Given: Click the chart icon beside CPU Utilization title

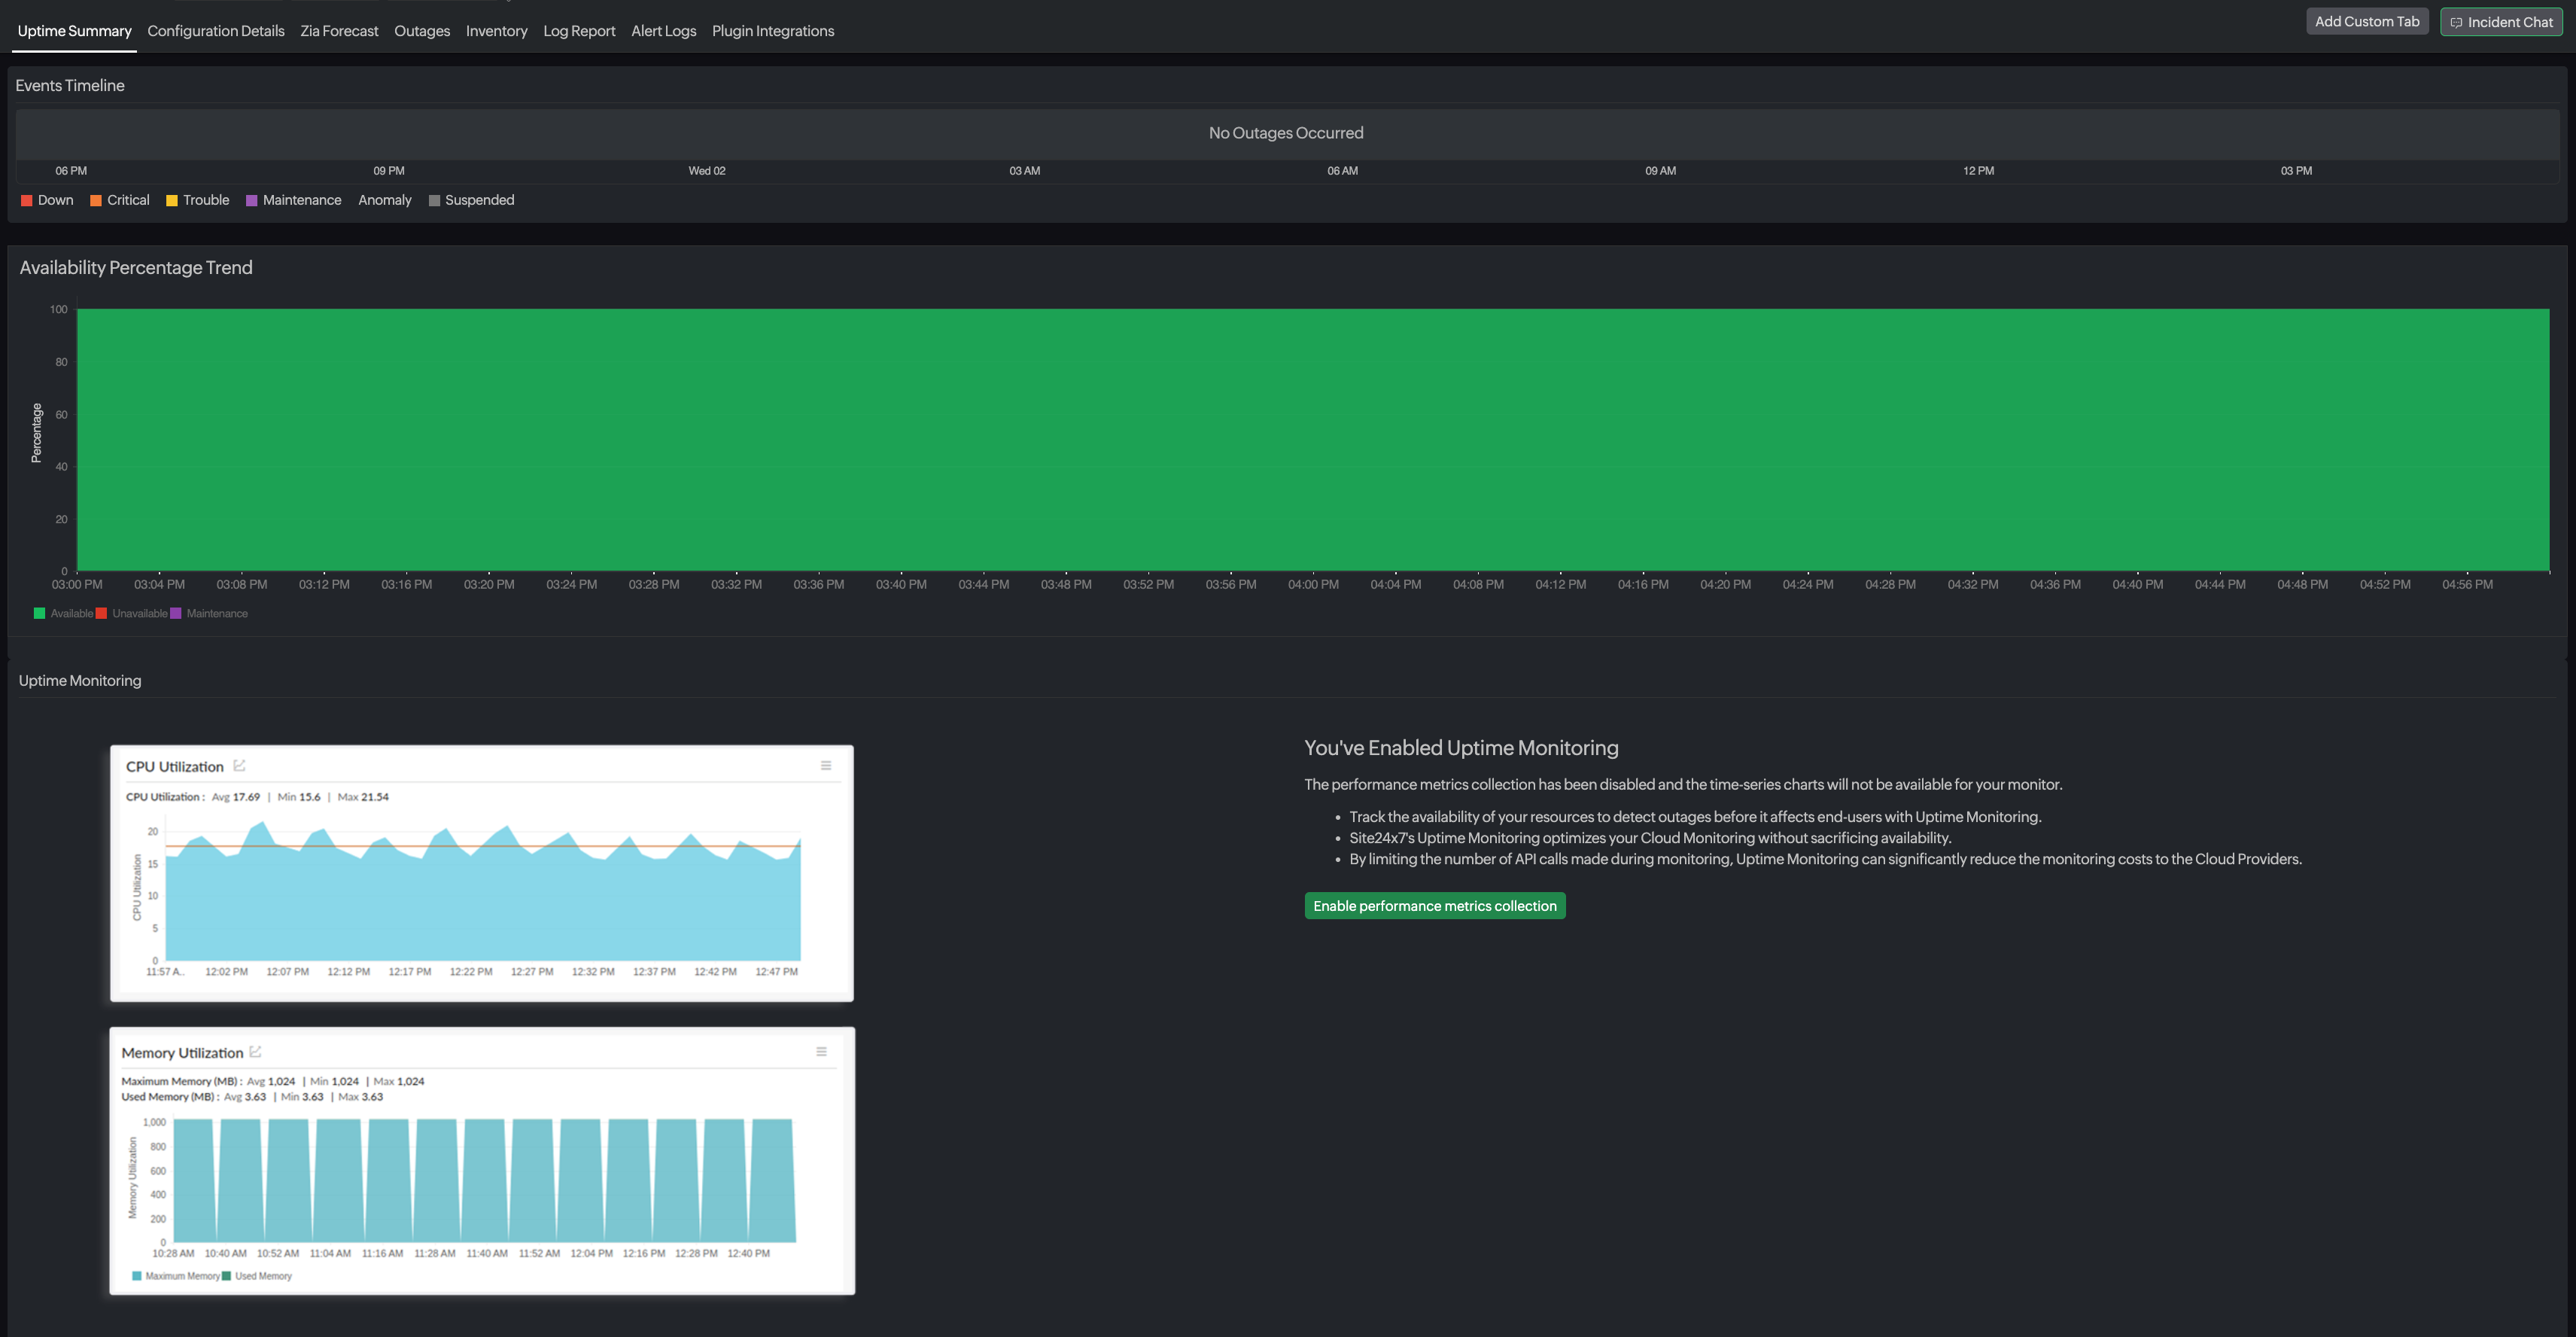Looking at the screenshot, I should coord(239,766).
